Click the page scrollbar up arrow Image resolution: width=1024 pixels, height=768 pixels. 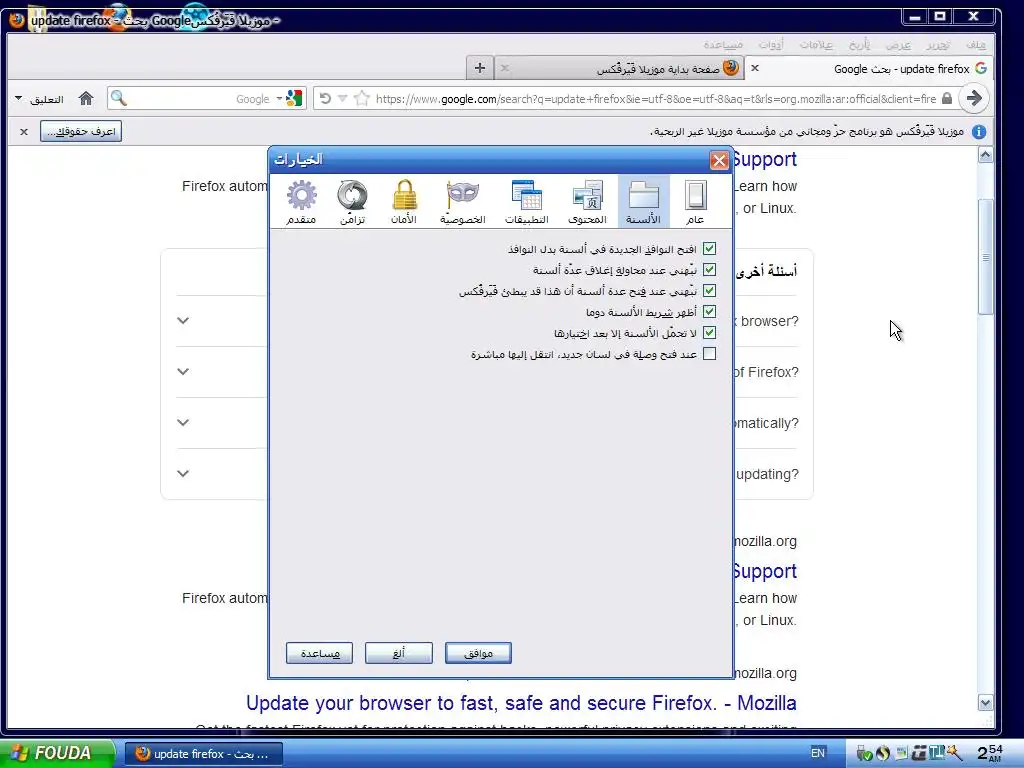pyautogui.click(x=985, y=155)
